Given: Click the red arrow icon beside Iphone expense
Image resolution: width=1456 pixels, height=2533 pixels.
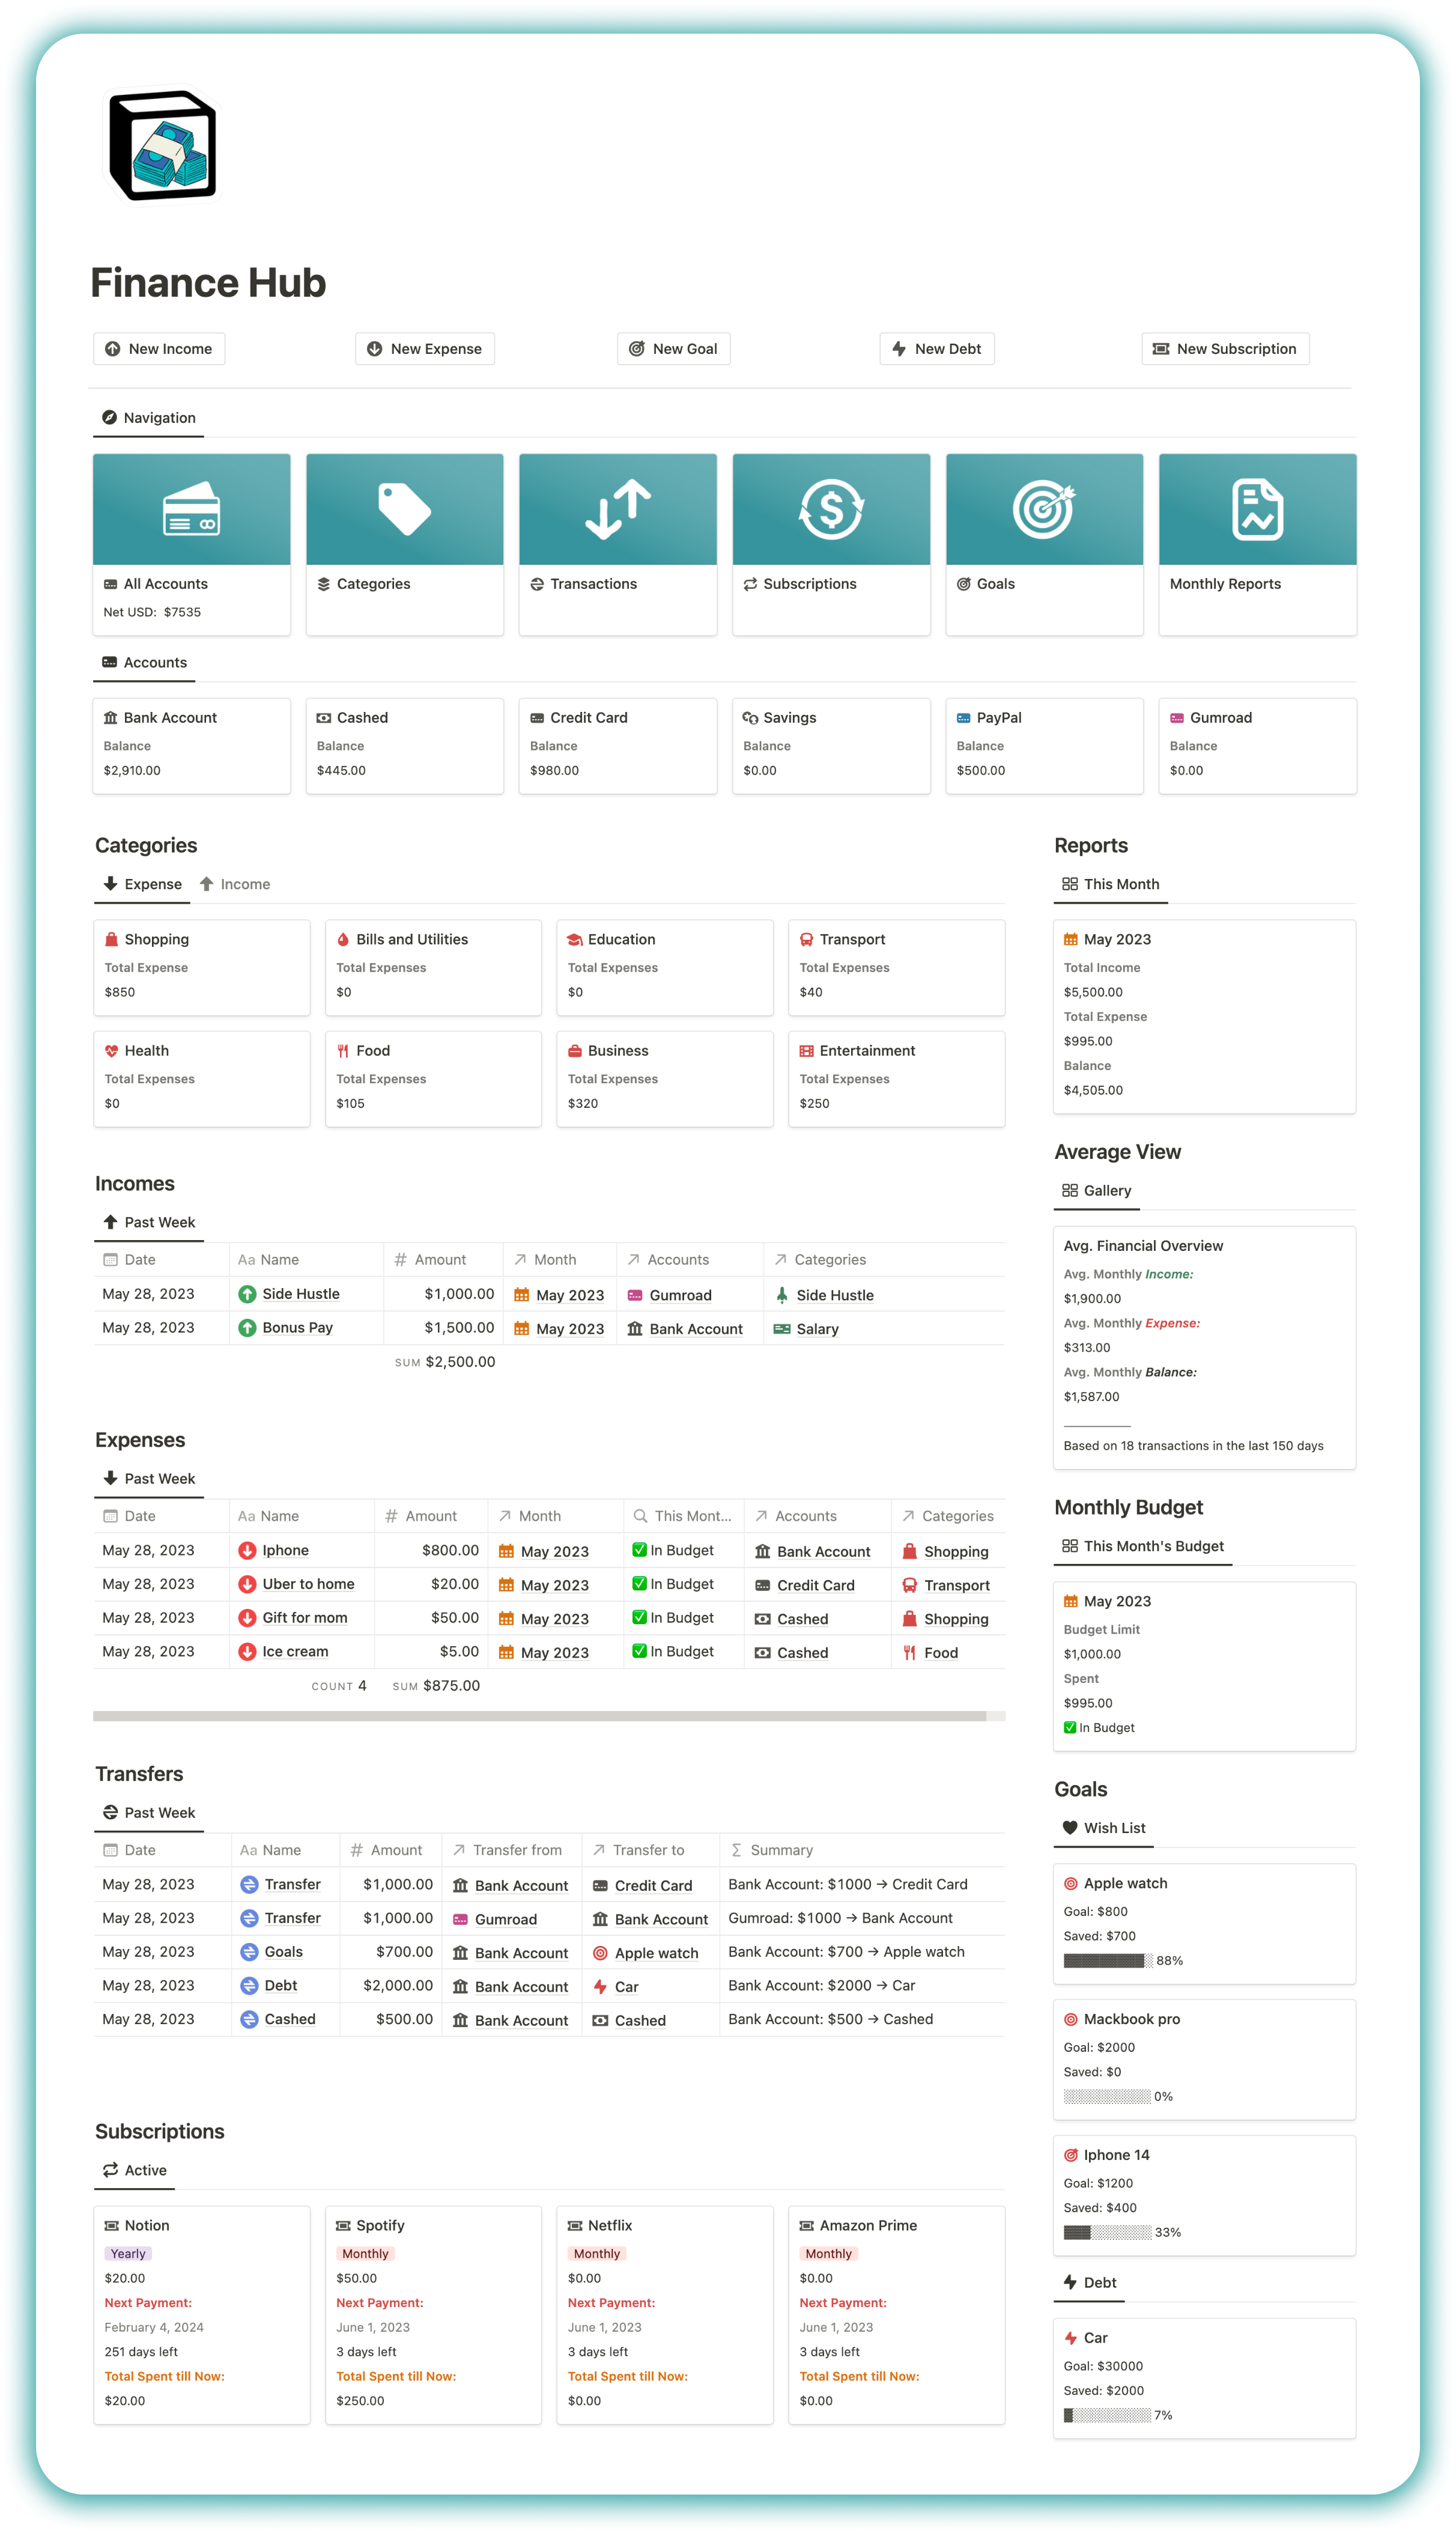Looking at the screenshot, I should 247,1550.
